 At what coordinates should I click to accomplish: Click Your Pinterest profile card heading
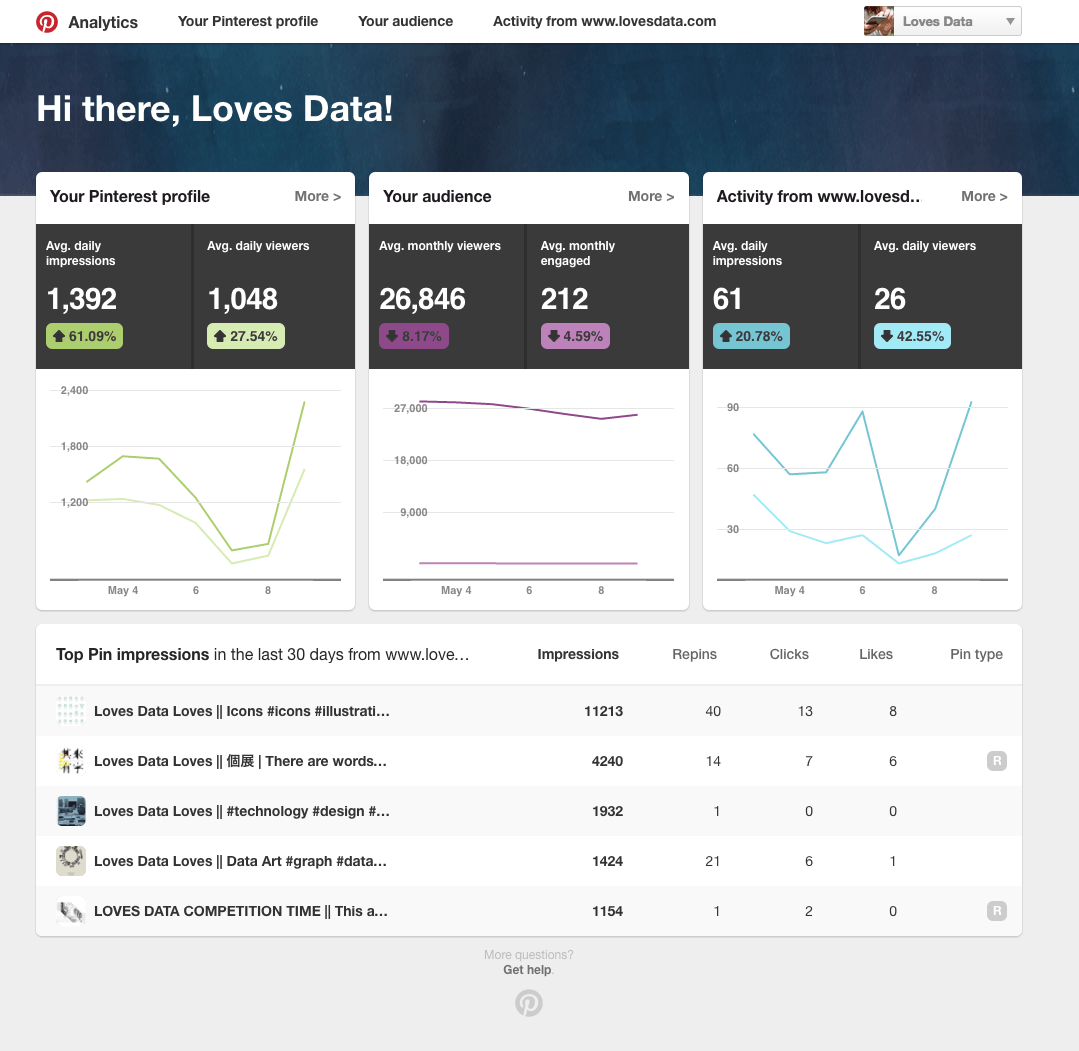pos(130,196)
